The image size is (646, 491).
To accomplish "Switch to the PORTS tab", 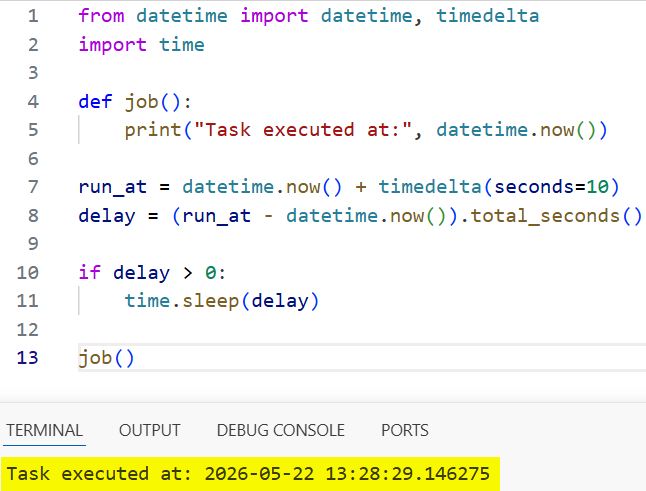I will [405, 430].
